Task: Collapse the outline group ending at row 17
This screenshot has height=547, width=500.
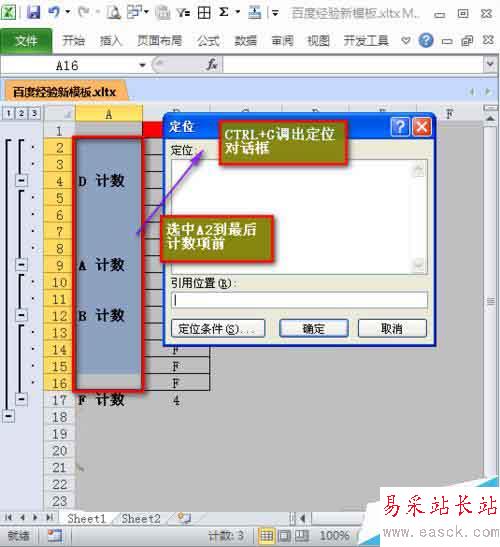Action: tap(21, 399)
